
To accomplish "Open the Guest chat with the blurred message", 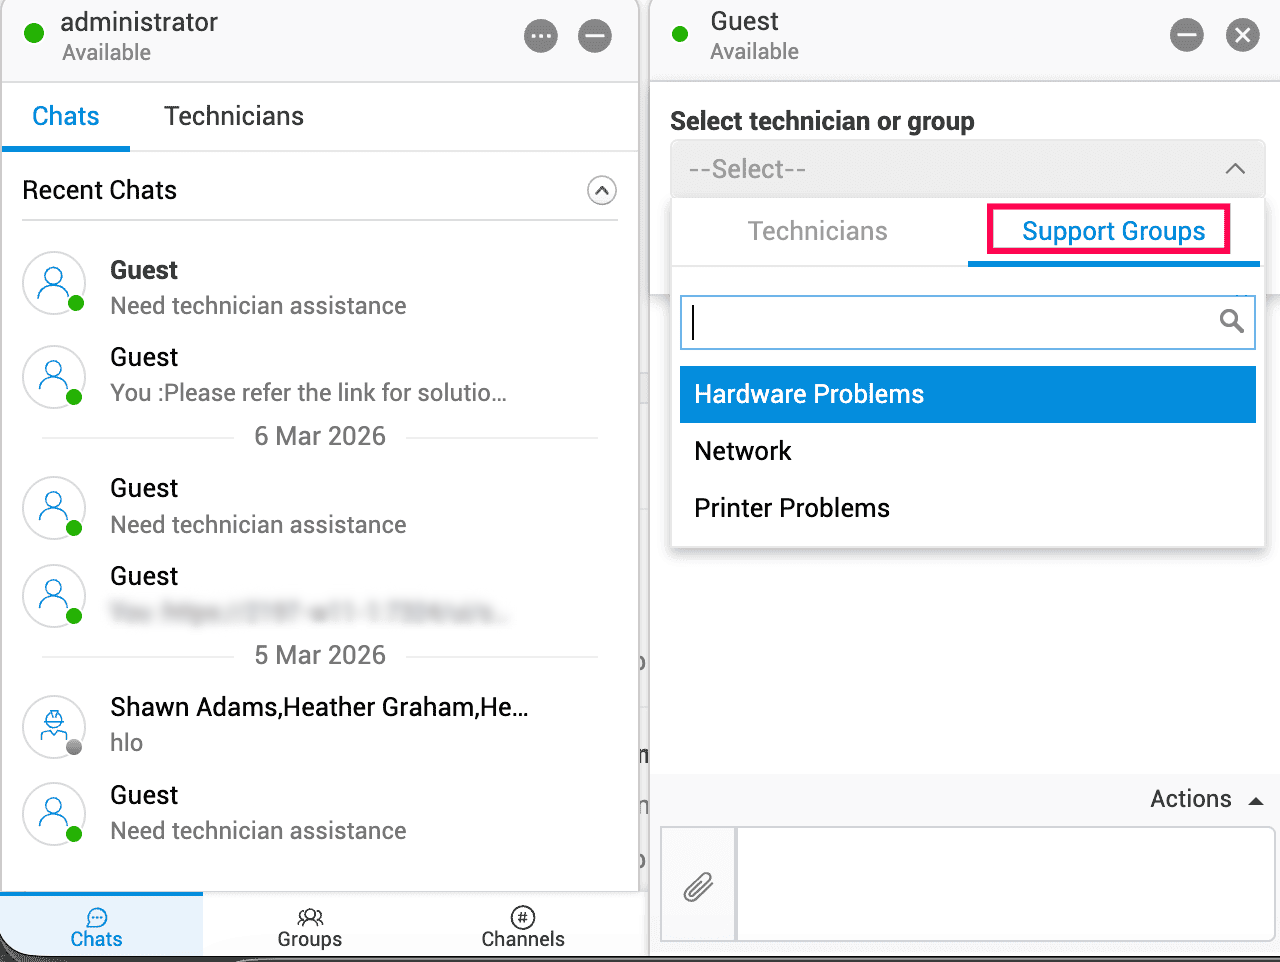I will 320,594.
